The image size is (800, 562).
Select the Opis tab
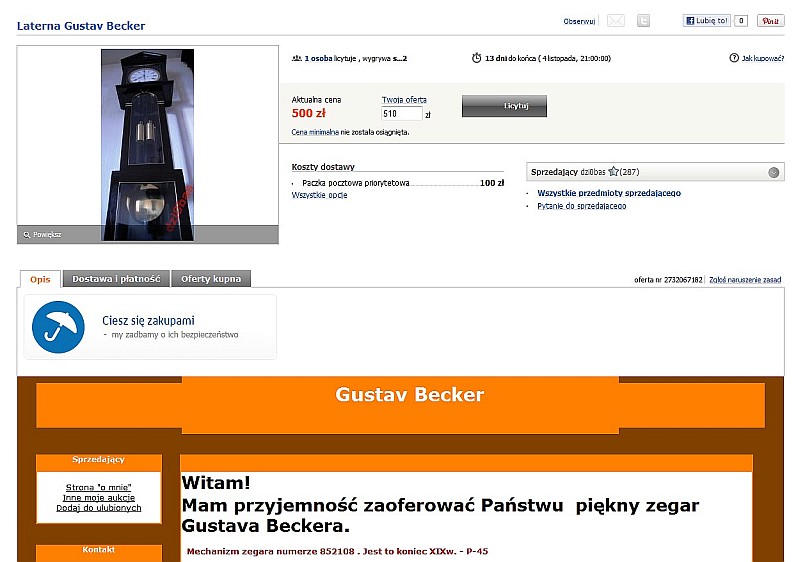click(40, 279)
